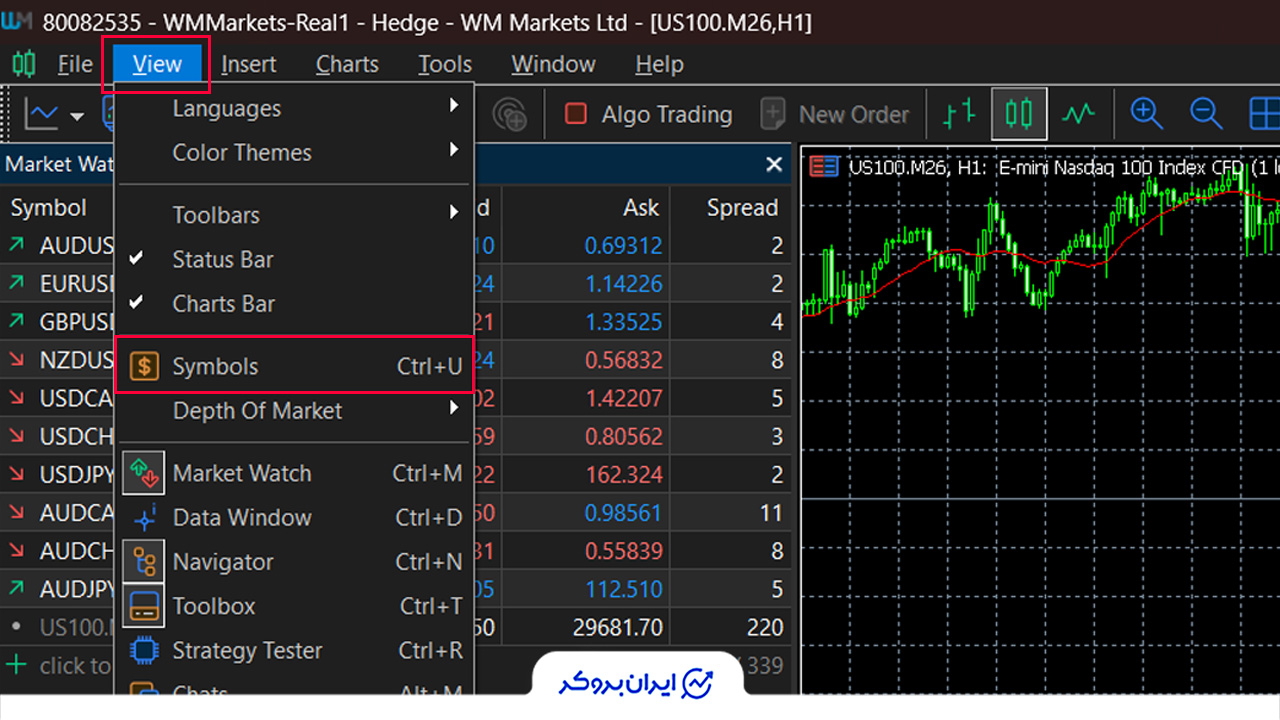Click ask price 0.56832
1280x720 pixels.
point(623,360)
